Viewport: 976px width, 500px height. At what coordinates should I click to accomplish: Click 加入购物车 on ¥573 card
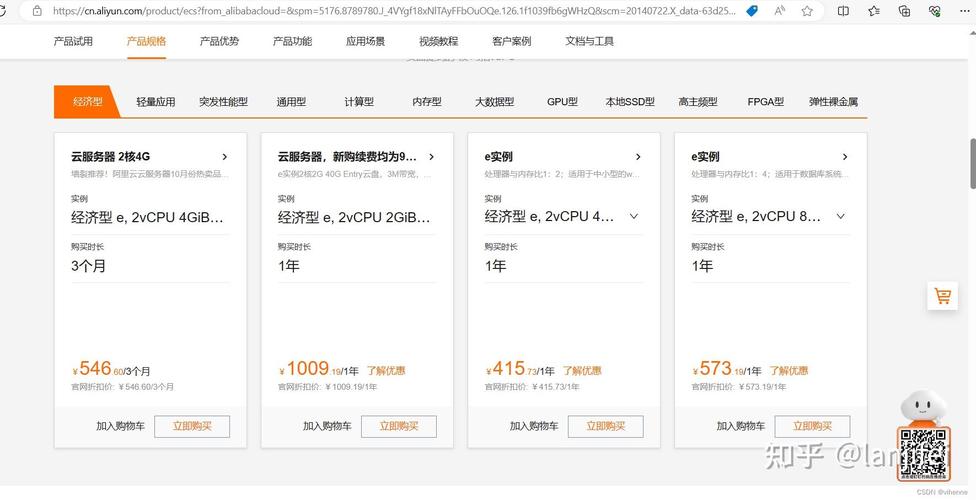[x=740, y=427]
